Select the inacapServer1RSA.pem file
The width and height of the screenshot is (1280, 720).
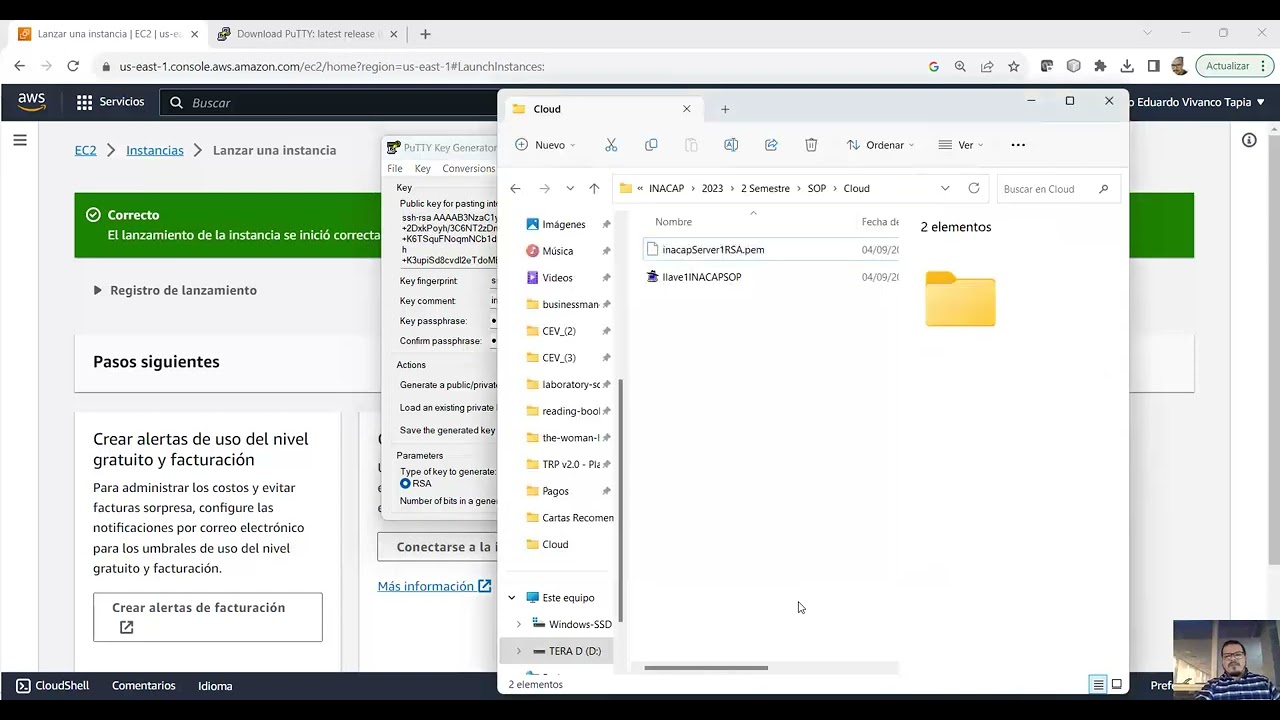point(713,250)
